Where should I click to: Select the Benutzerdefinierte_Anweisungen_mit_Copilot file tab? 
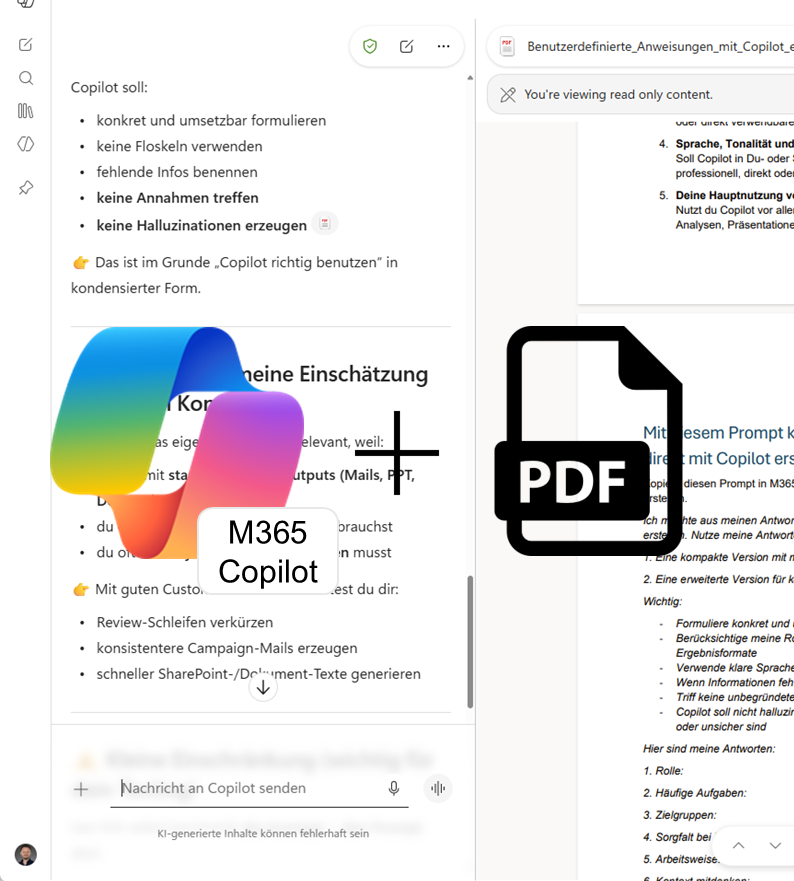(641, 47)
